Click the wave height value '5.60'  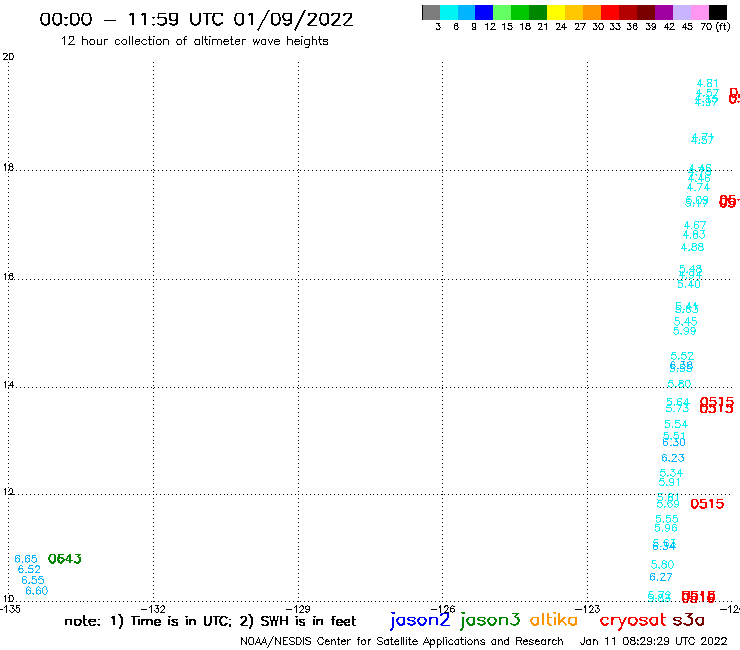click(x=663, y=565)
